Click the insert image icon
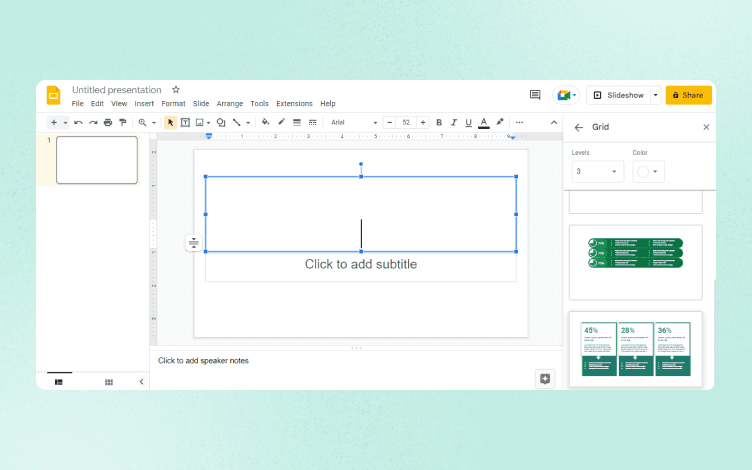Screen dimensions: 752x470 (x=200, y=123)
